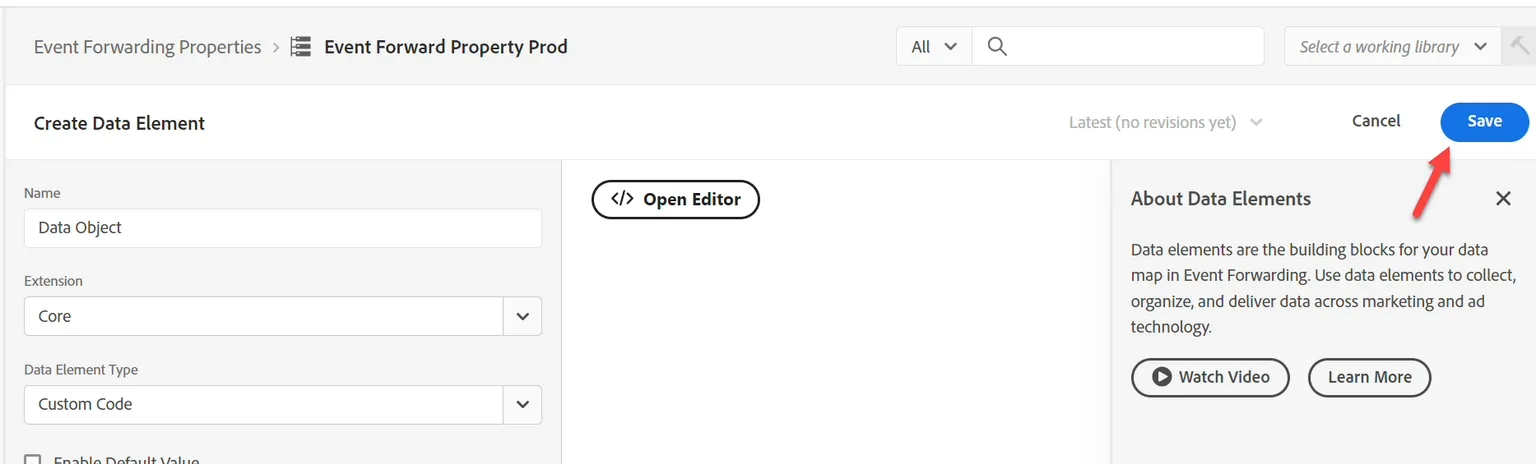This screenshot has height=464, width=1536.
Task: Go to Event Forwarding Properties breadcrumb
Action: [x=147, y=47]
